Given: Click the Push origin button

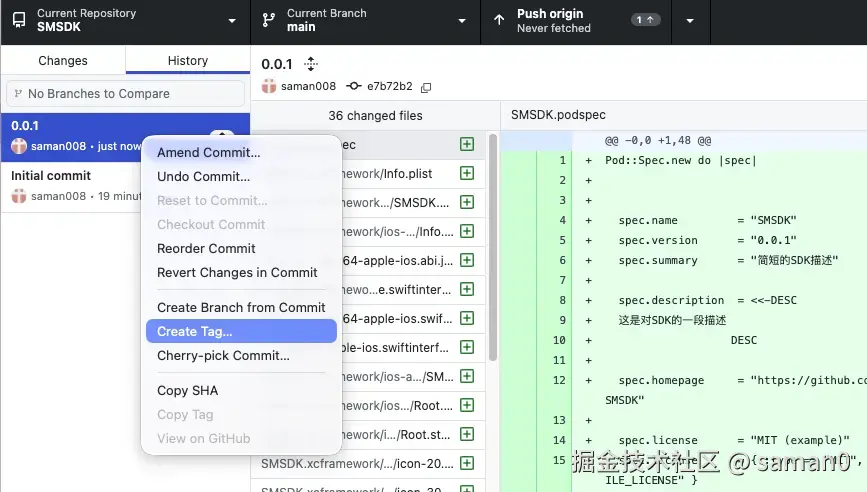Looking at the screenshot, I should pyautogui.click(x=576, y=21).
